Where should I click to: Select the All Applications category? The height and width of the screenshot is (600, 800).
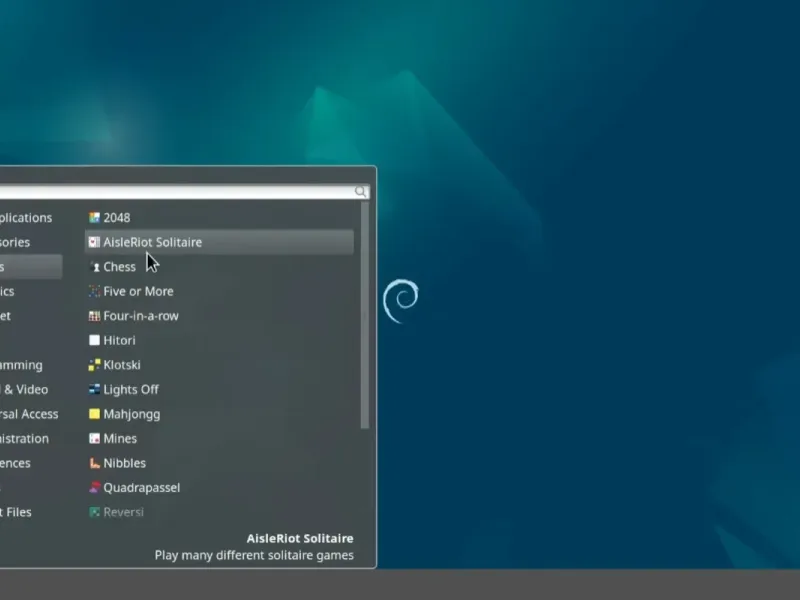tap(31, 218)
